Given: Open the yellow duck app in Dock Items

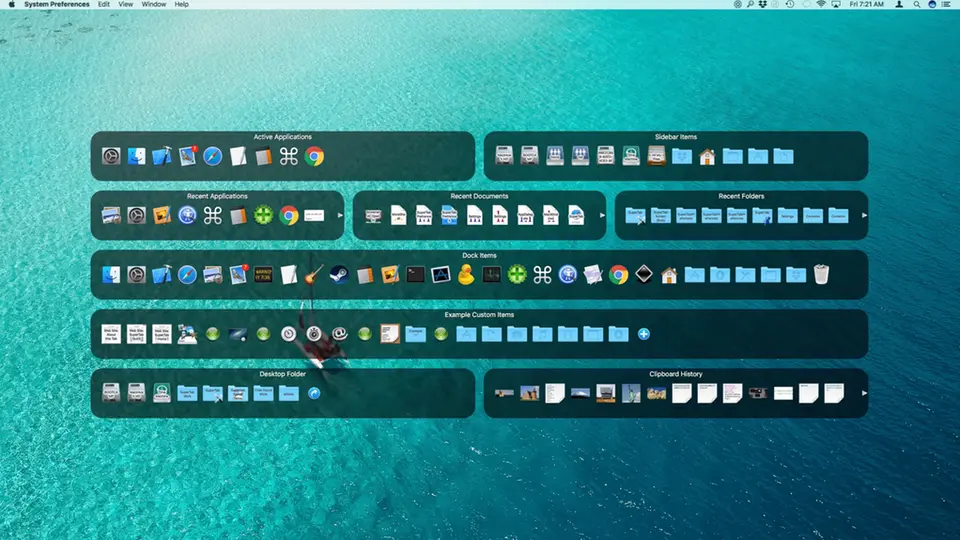Looking at the screenshot, I should pyautogui.click(x=465, y=274).
